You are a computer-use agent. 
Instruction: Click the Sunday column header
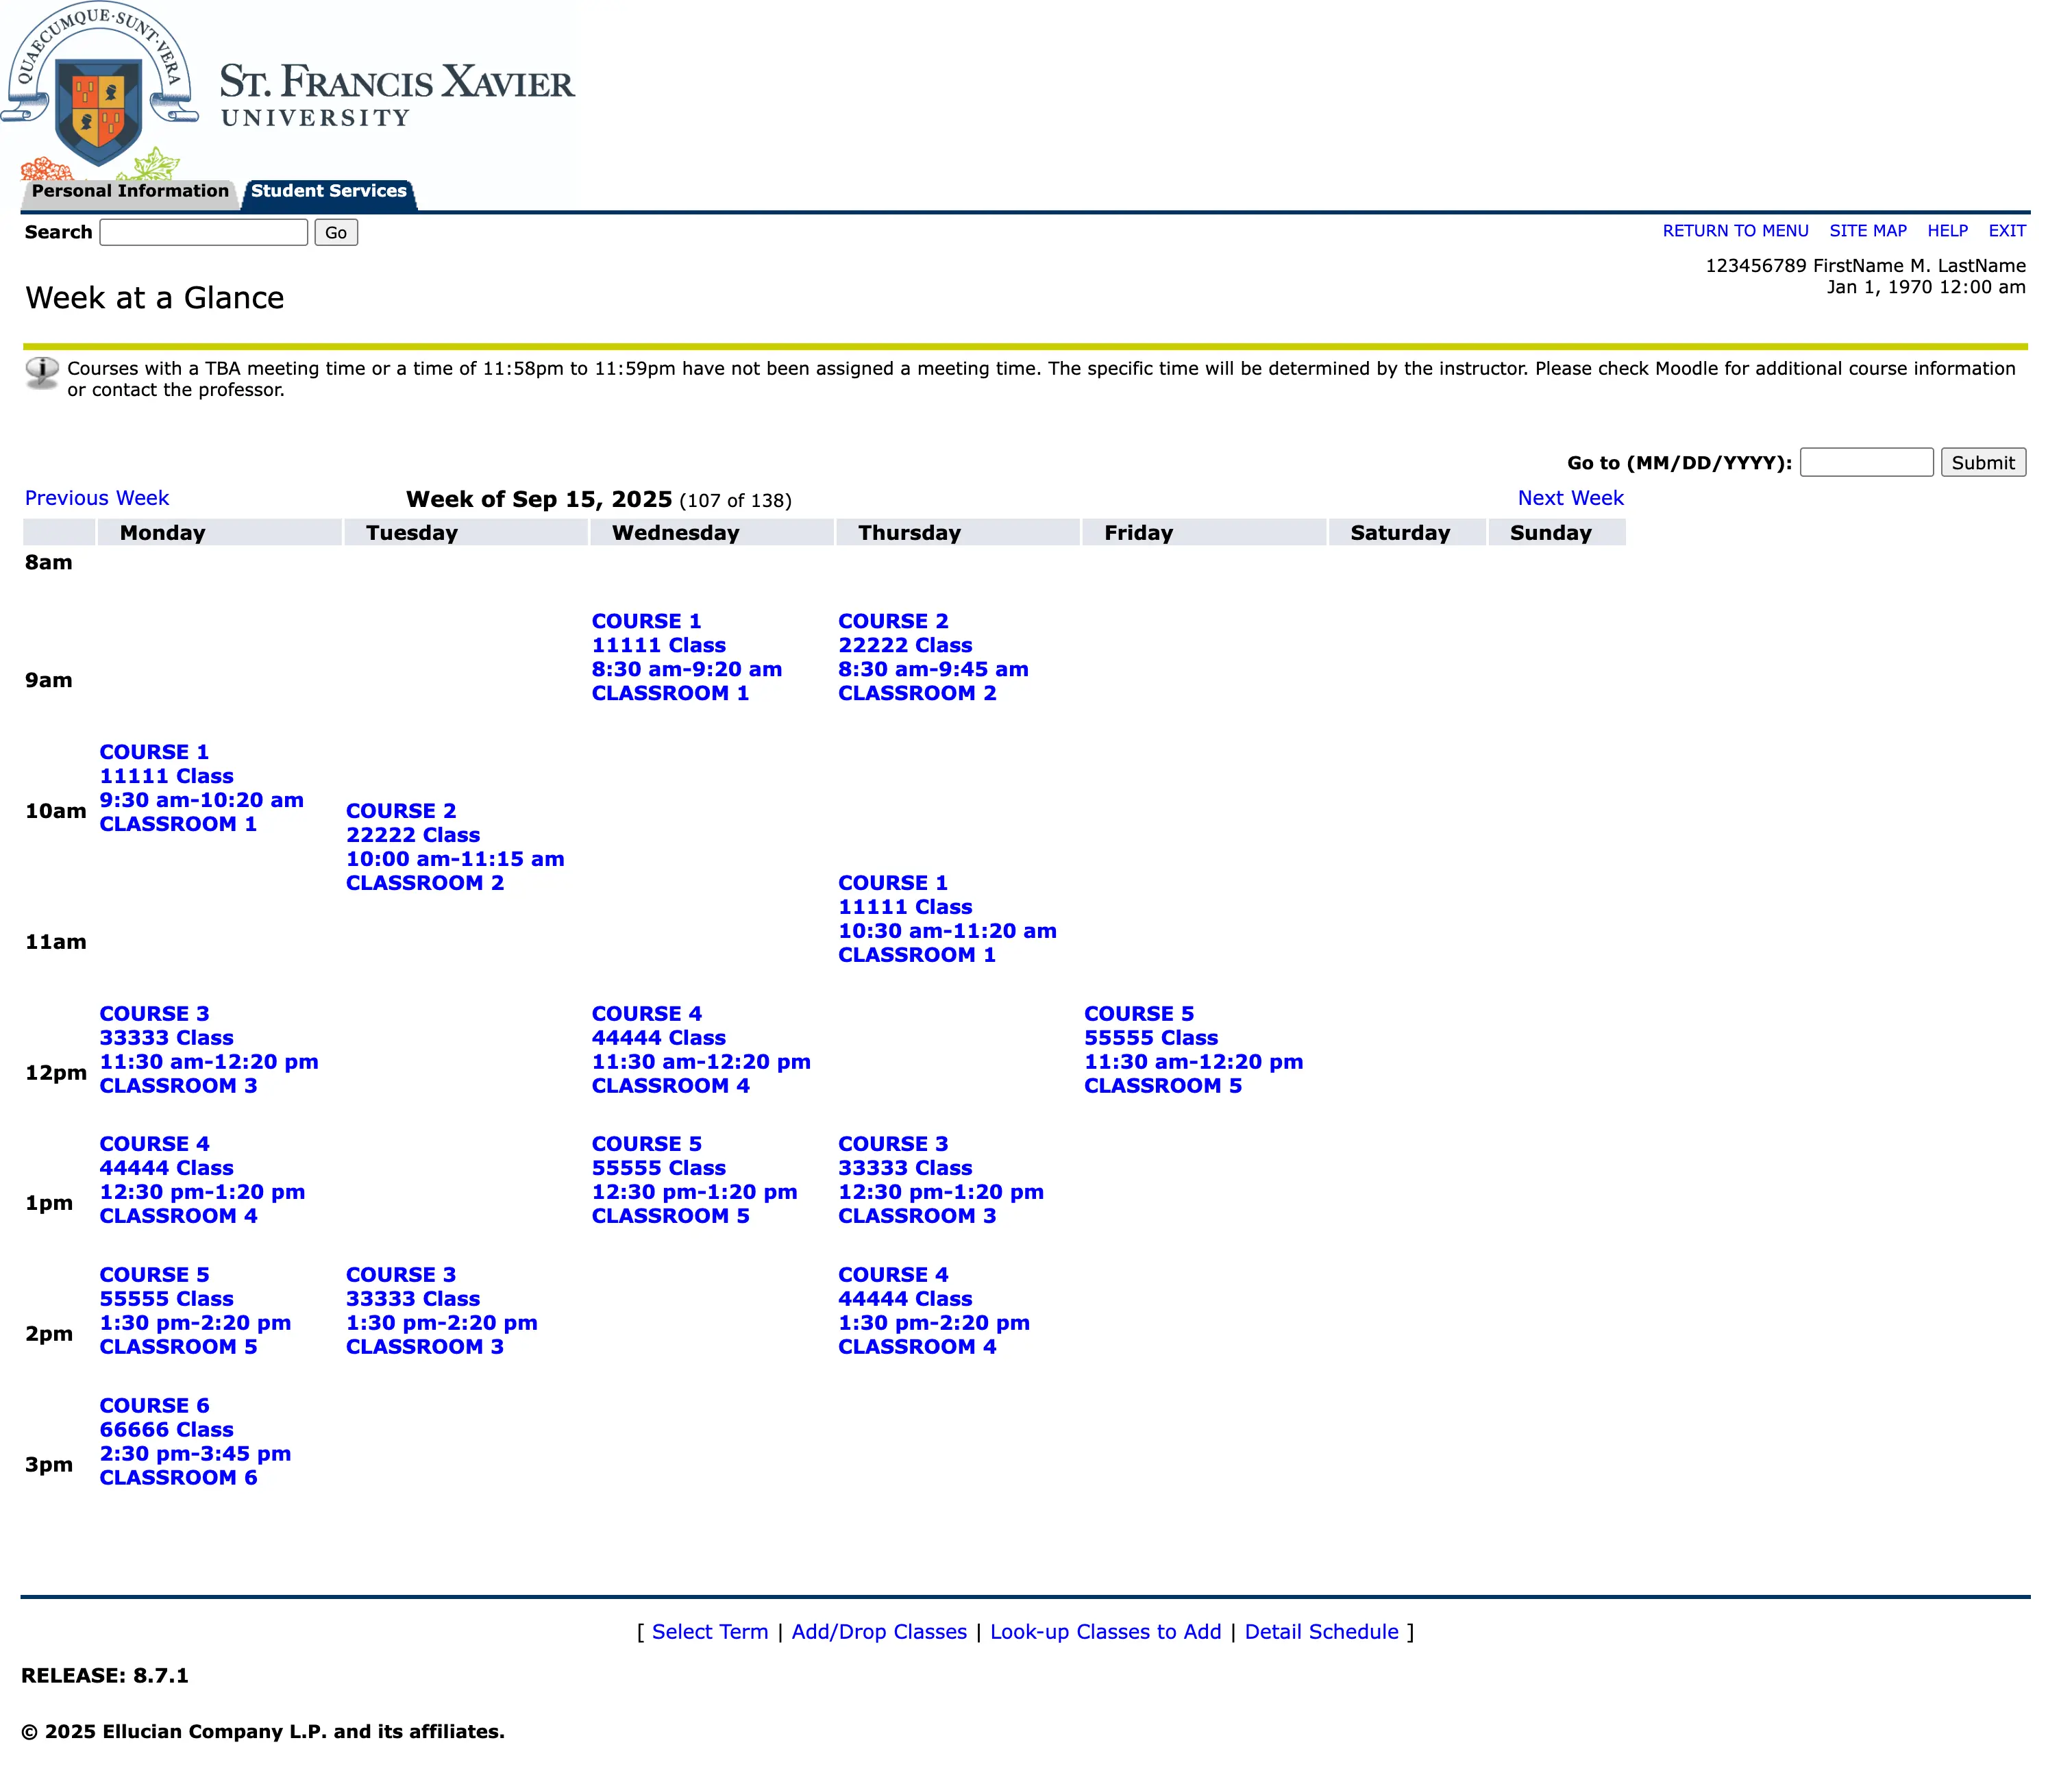(1557, 533)
